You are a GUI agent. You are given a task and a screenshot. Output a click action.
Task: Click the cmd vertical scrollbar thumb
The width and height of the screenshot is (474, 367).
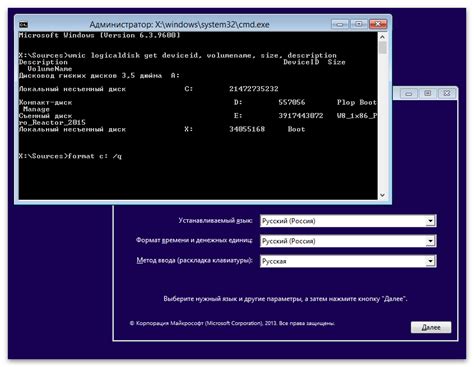382,48
